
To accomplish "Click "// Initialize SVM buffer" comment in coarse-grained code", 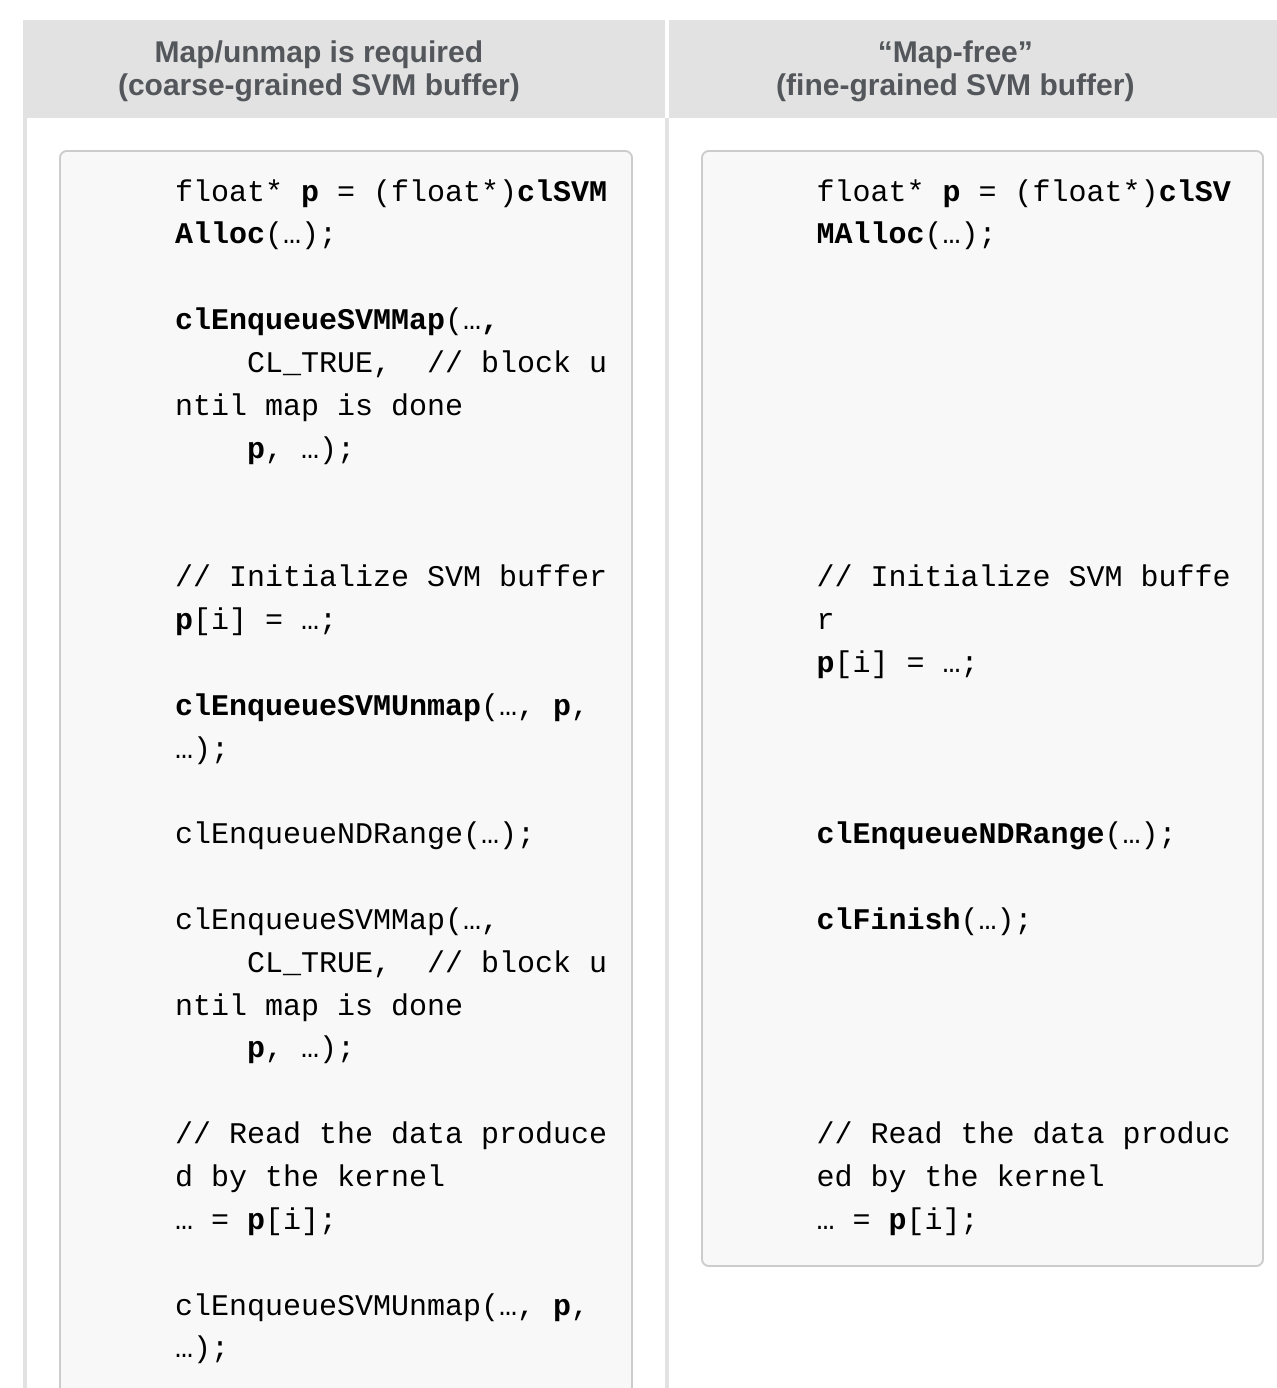I will pyautogui.click(x=390, y=577).
